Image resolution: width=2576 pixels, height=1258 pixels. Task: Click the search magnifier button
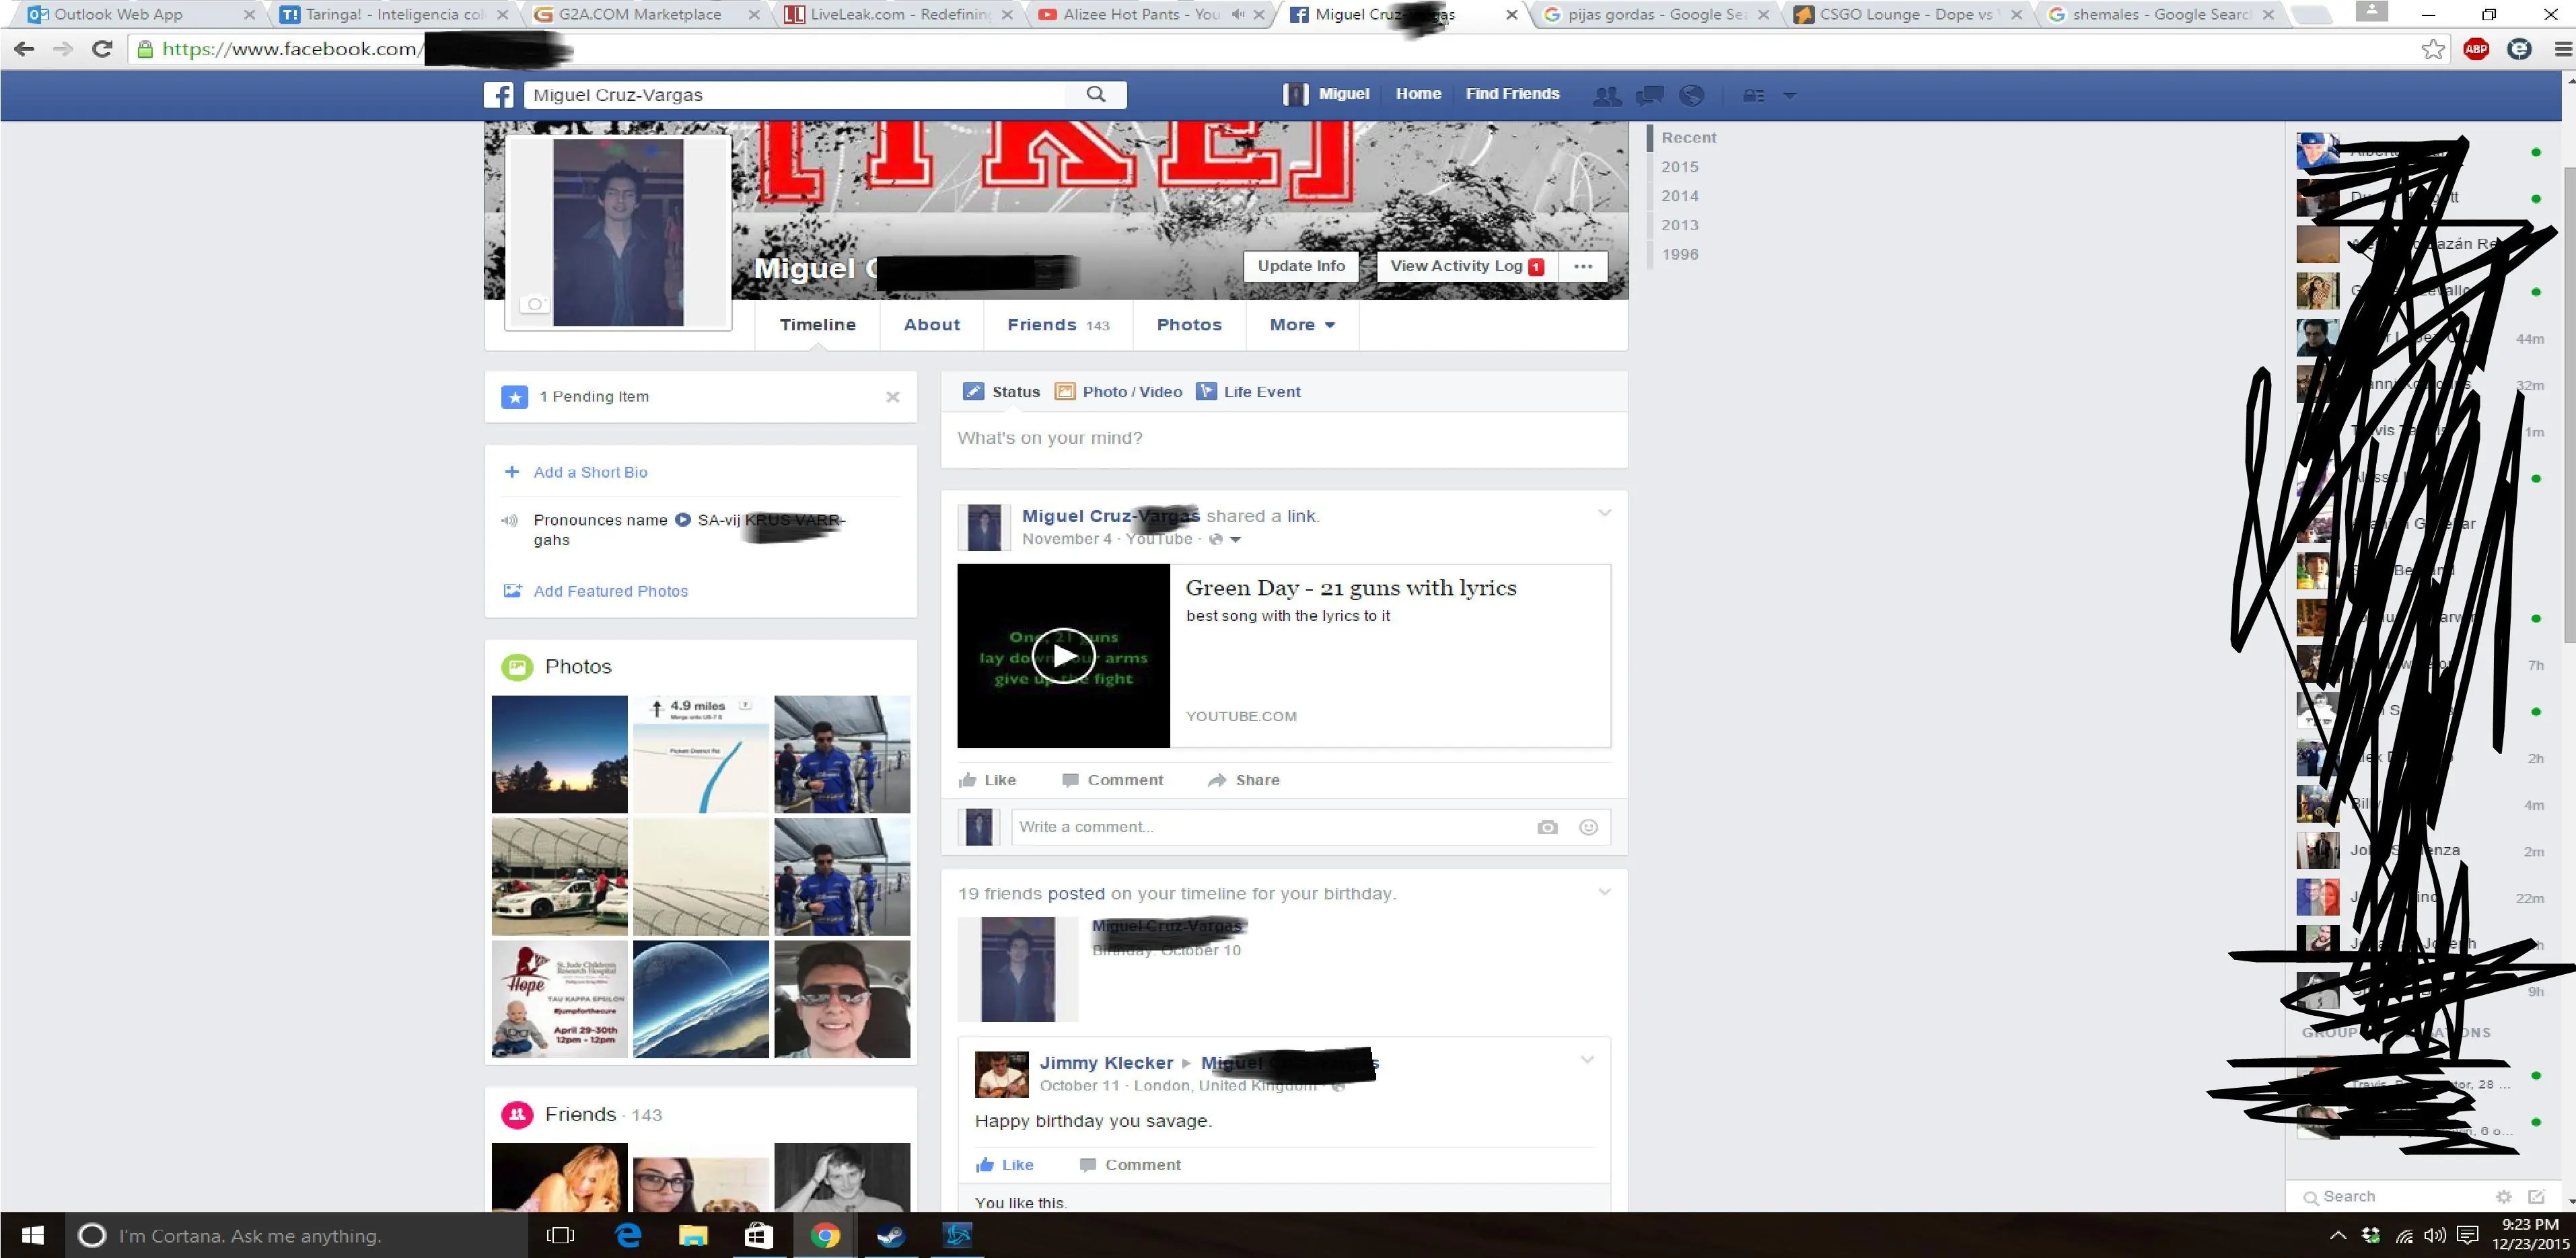(x=1096, y=94)
